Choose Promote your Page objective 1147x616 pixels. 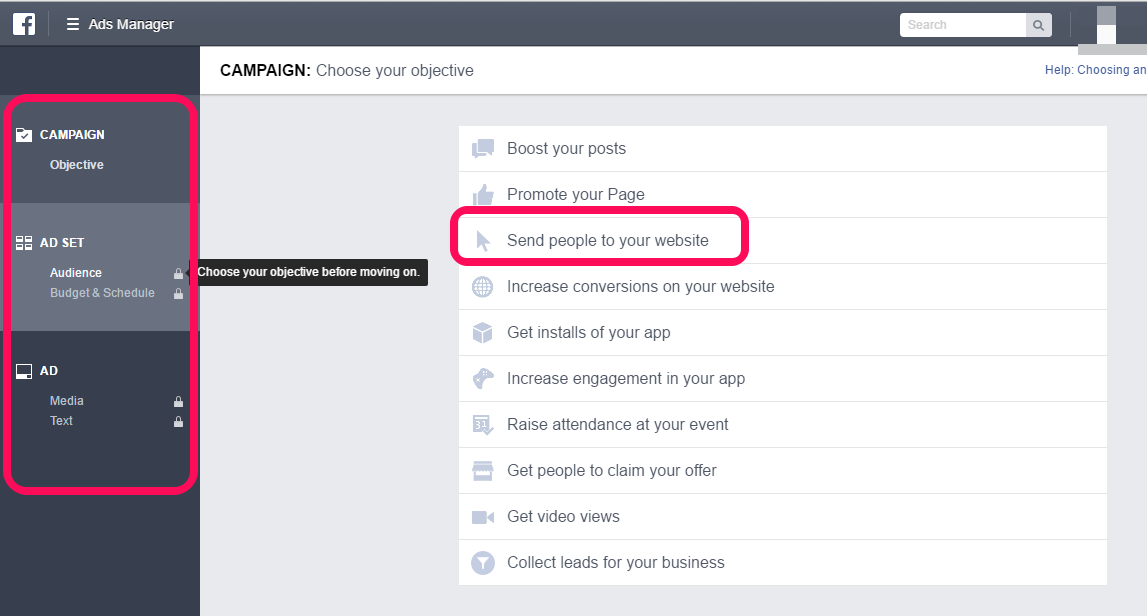783,195
